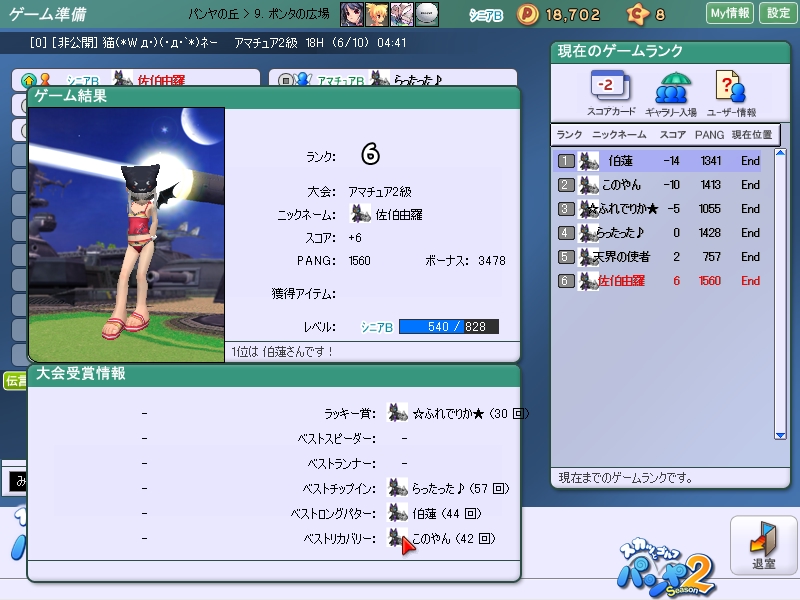Click the golf ball icon in top bar

coord(427,14)
